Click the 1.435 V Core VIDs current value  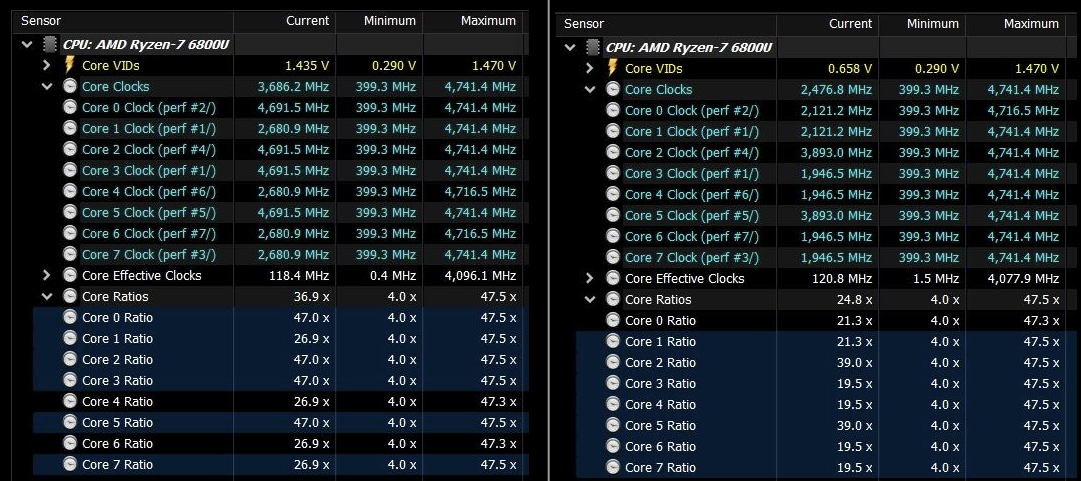point(307,65)
